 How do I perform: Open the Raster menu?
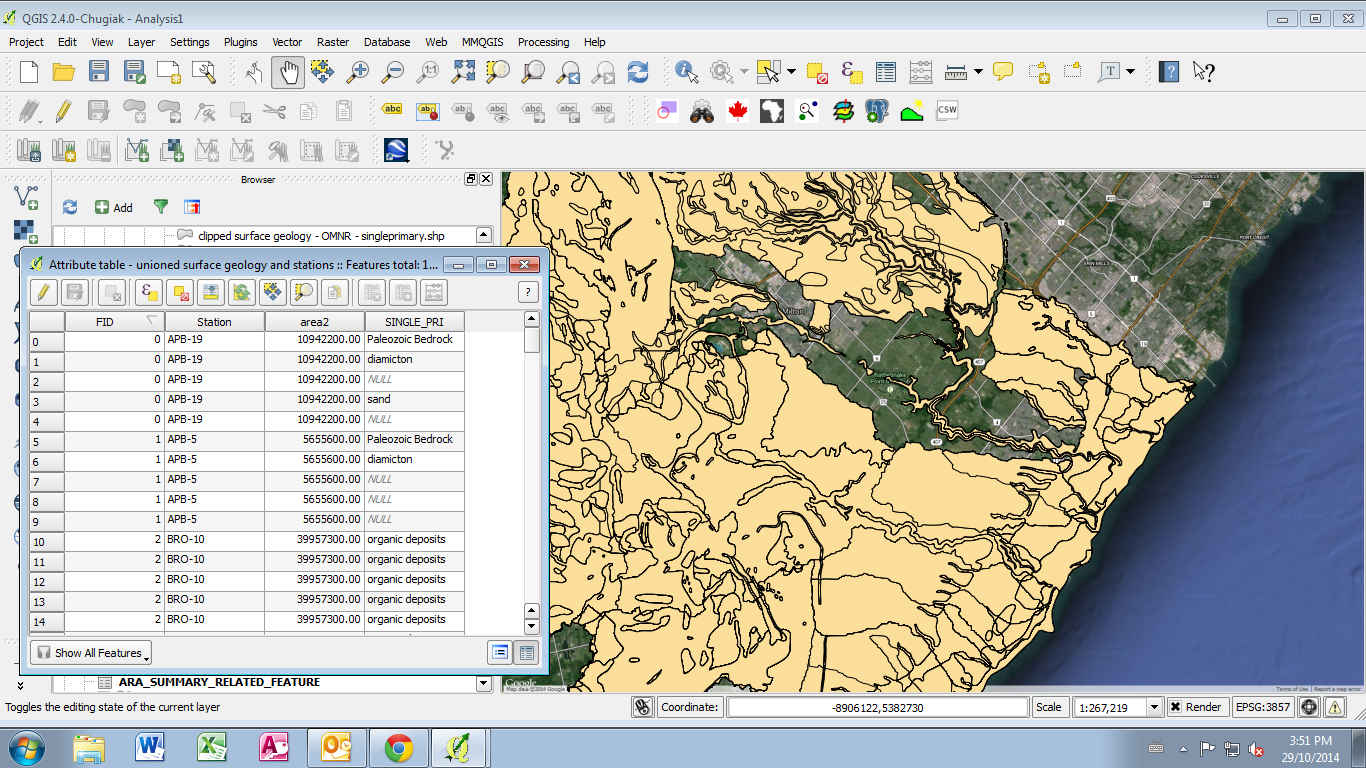(333, 42)
